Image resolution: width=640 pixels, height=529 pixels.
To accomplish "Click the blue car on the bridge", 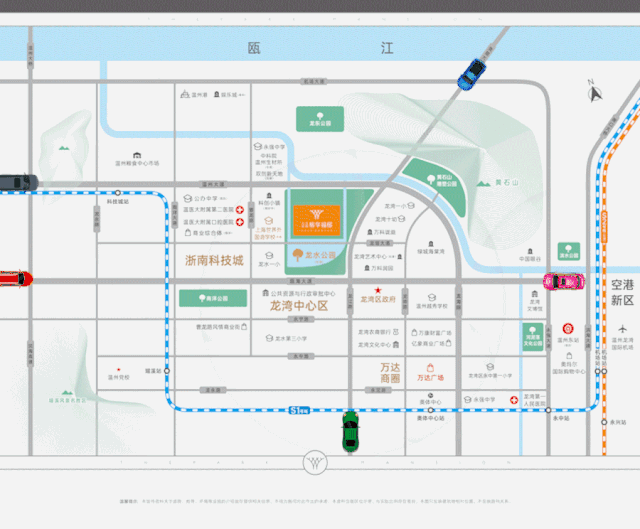I will (x=471, y=71).
